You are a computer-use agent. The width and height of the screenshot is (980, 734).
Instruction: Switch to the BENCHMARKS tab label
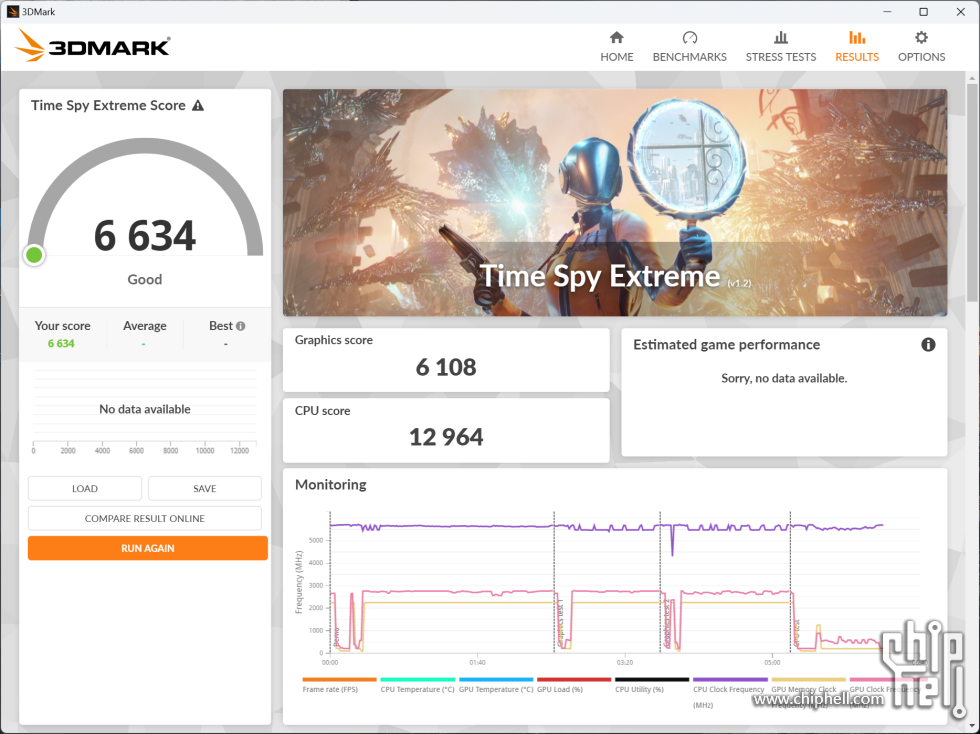(689, 57)
